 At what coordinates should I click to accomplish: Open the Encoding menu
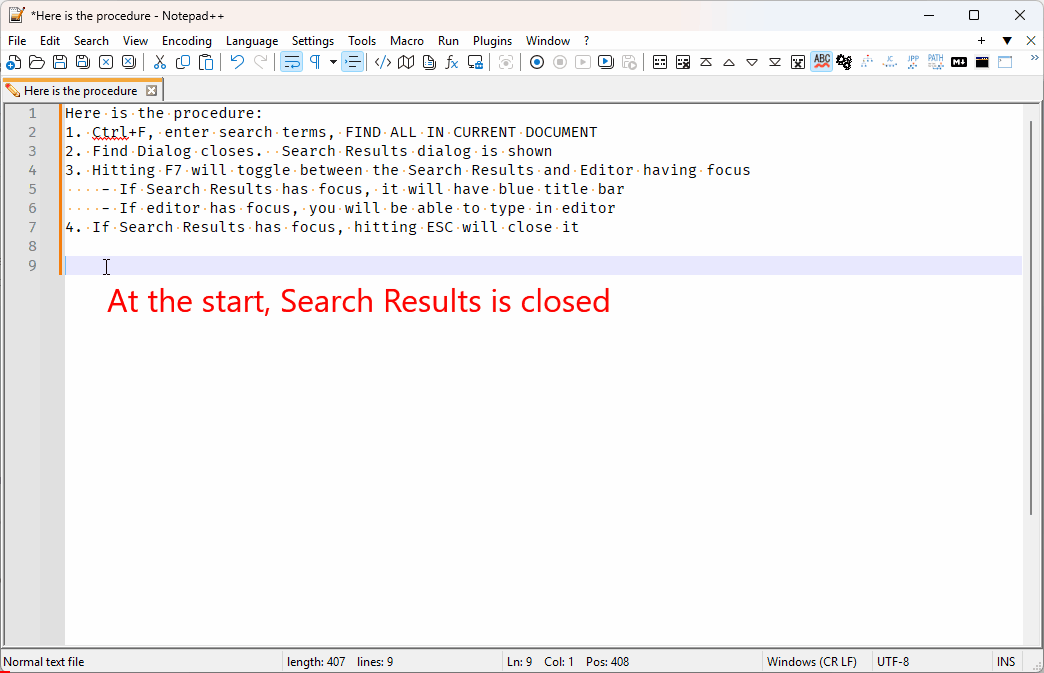tap(186, 41)
